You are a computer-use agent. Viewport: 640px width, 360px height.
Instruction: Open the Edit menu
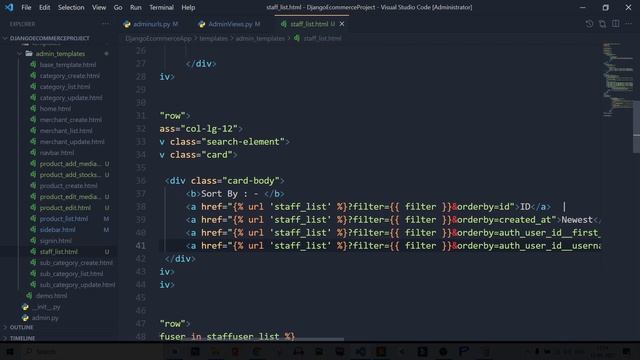[x=44, y=7]
